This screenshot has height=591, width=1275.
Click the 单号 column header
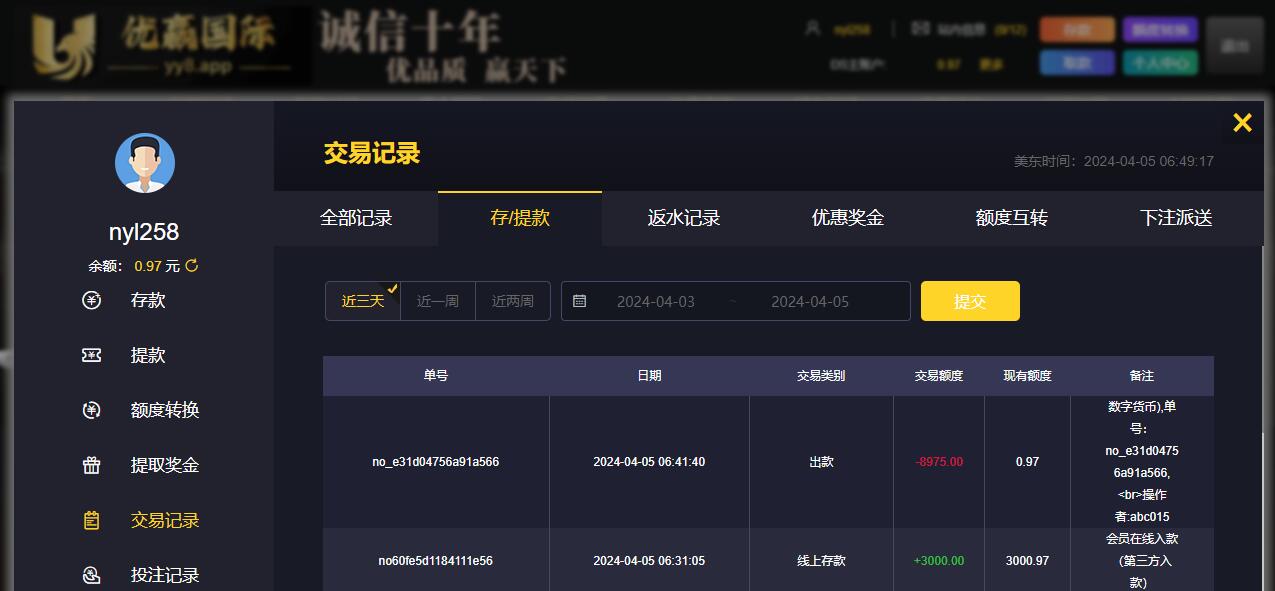(x=436, y=376)
